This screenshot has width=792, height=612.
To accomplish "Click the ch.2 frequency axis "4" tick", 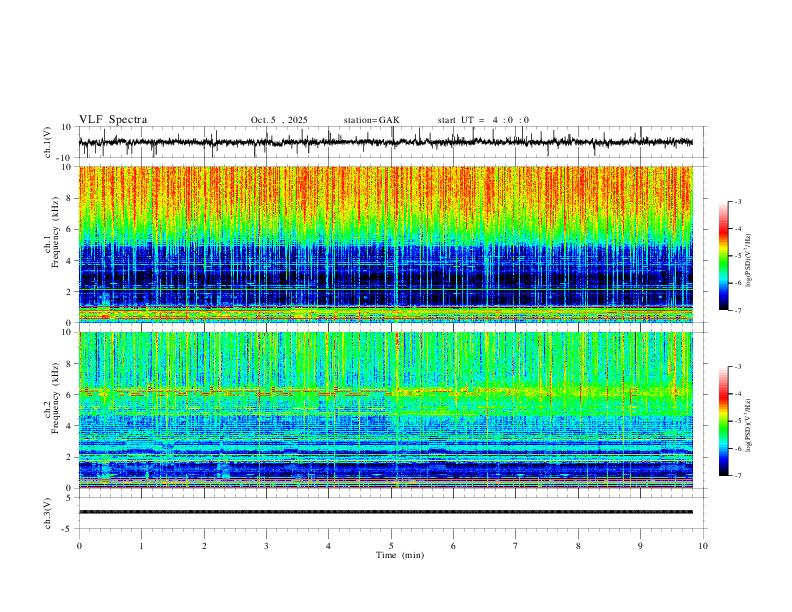I will tap(70, 426).
